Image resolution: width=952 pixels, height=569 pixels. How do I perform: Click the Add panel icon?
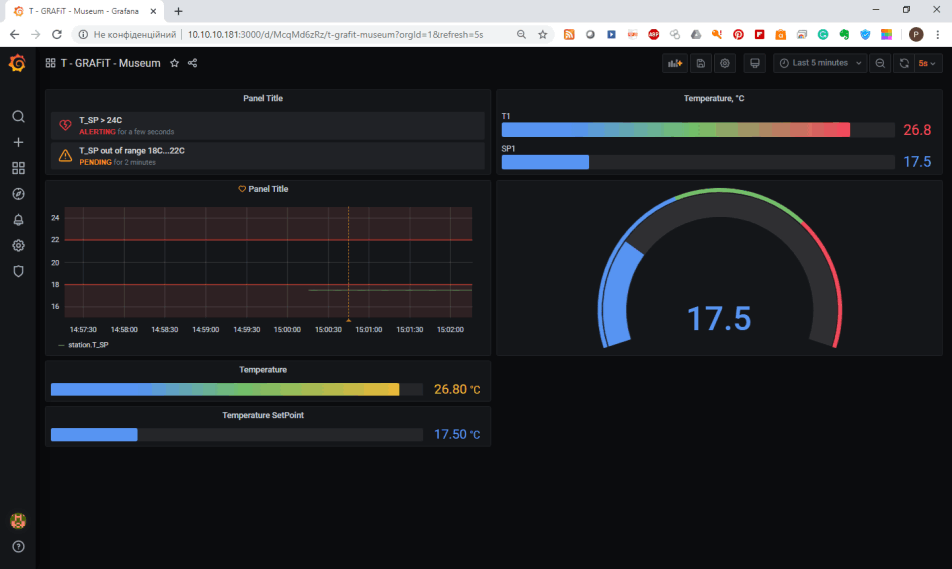[675, 63]
